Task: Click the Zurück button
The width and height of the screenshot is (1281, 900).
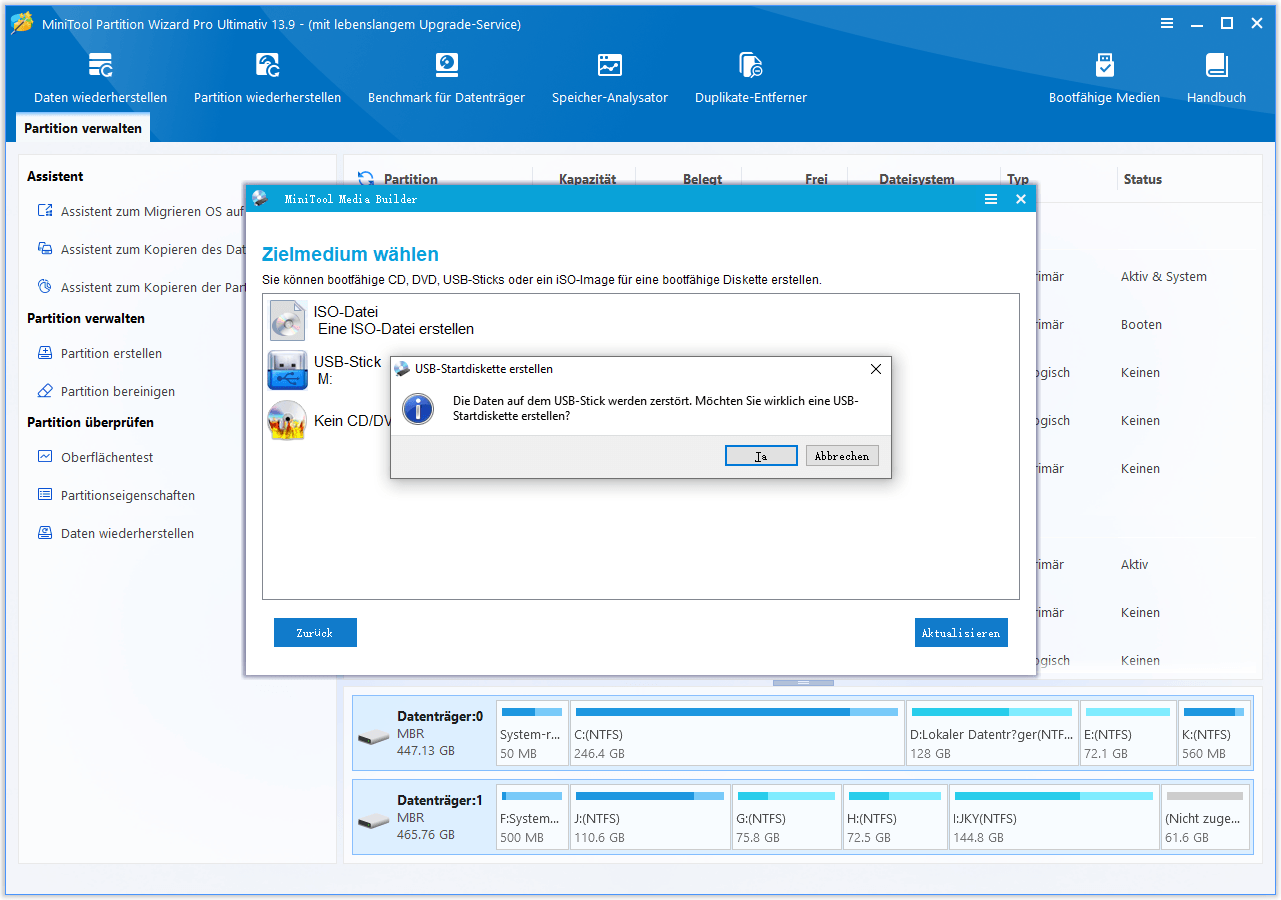Action: coord(315,633)
